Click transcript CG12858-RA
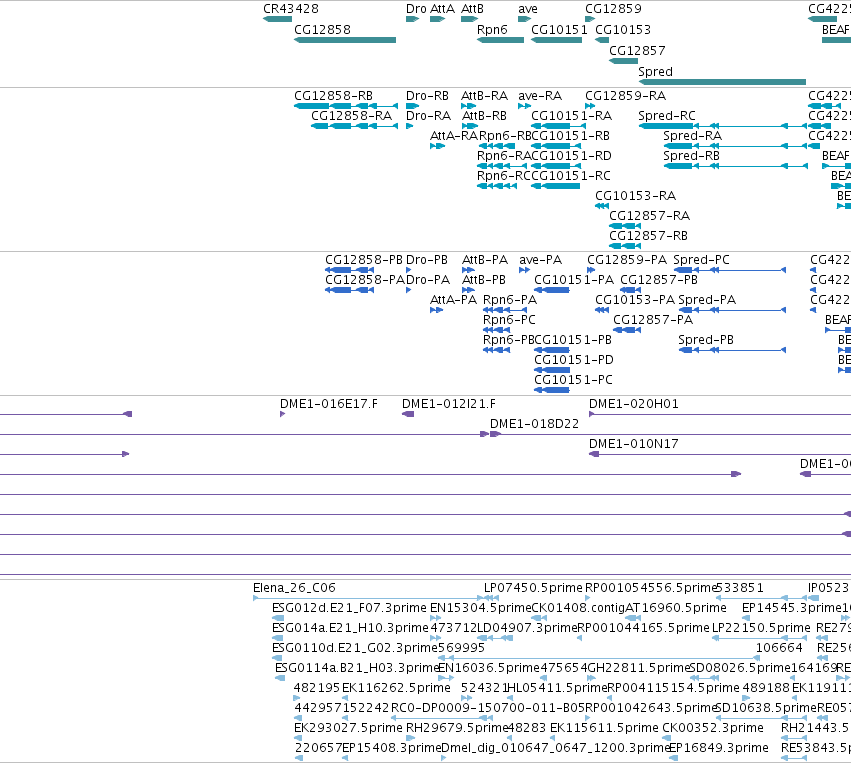 point(354,126)
